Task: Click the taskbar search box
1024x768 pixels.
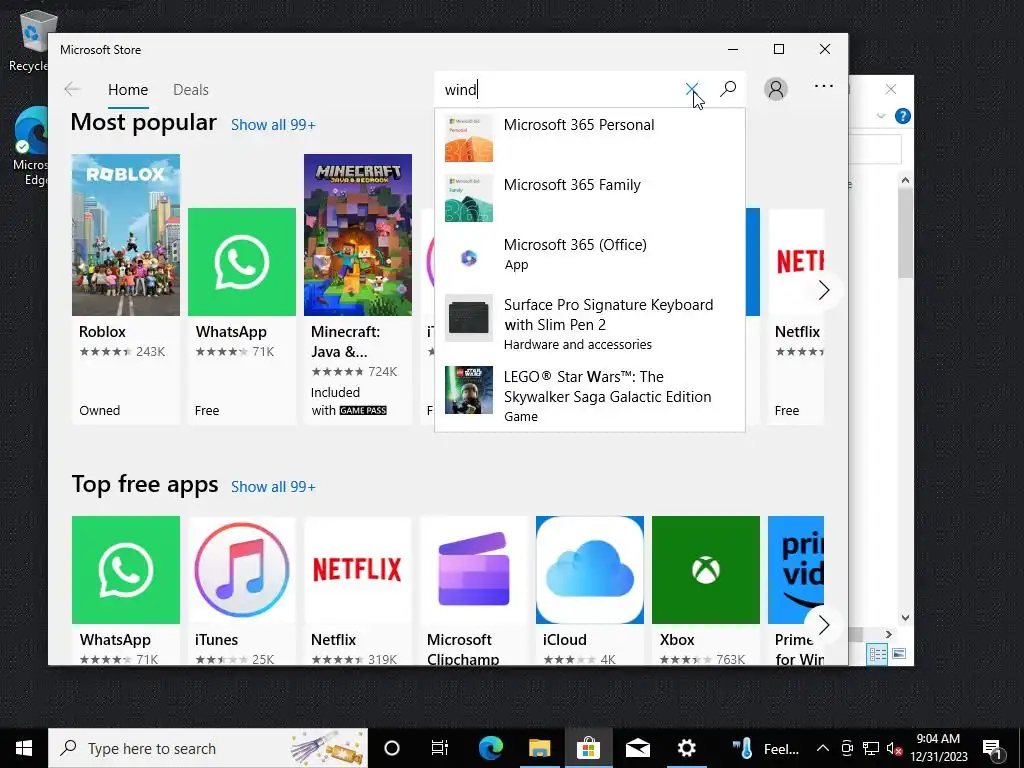Action: (208, 748)
